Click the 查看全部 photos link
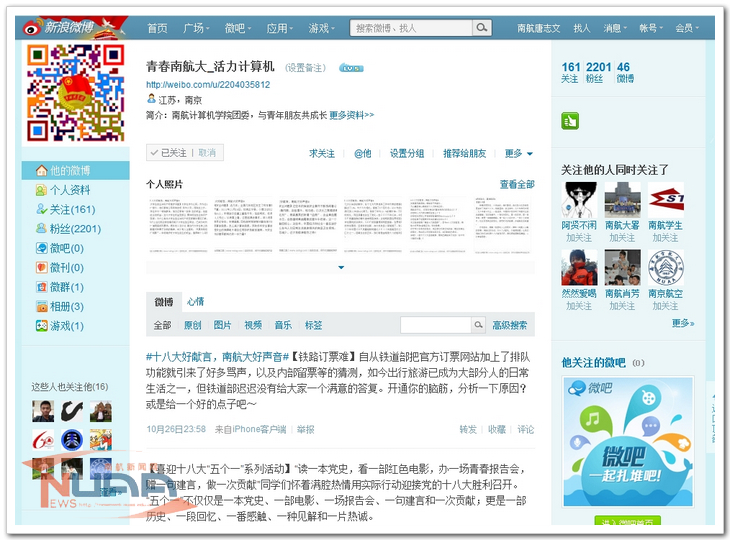The height and width of the screenshot is (540, 730). (x=517, y=185)
